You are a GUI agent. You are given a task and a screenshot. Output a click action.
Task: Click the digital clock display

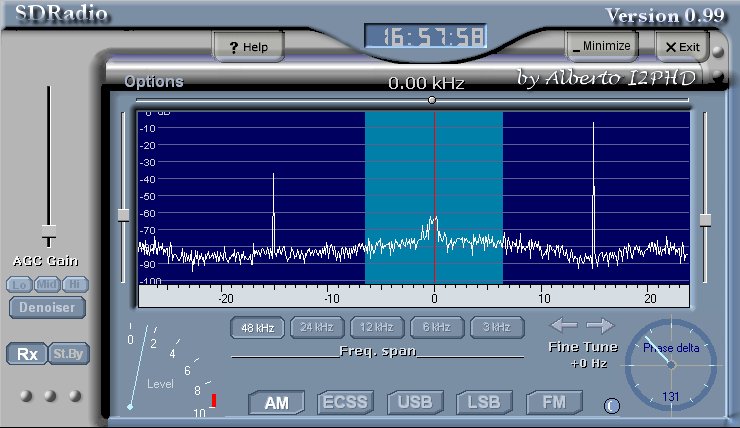pyautogui.click(x=427, y=38)
